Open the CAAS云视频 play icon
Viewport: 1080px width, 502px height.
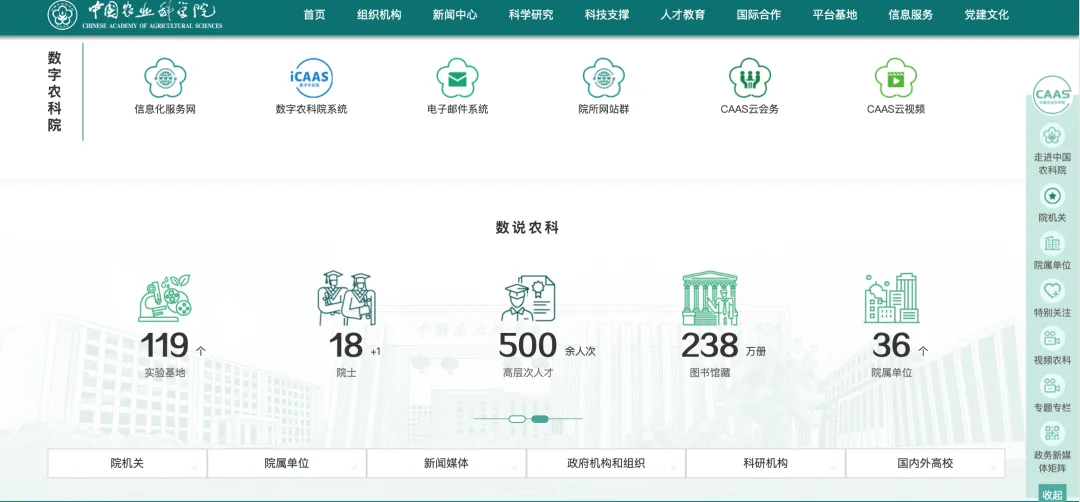coord(895,78)
